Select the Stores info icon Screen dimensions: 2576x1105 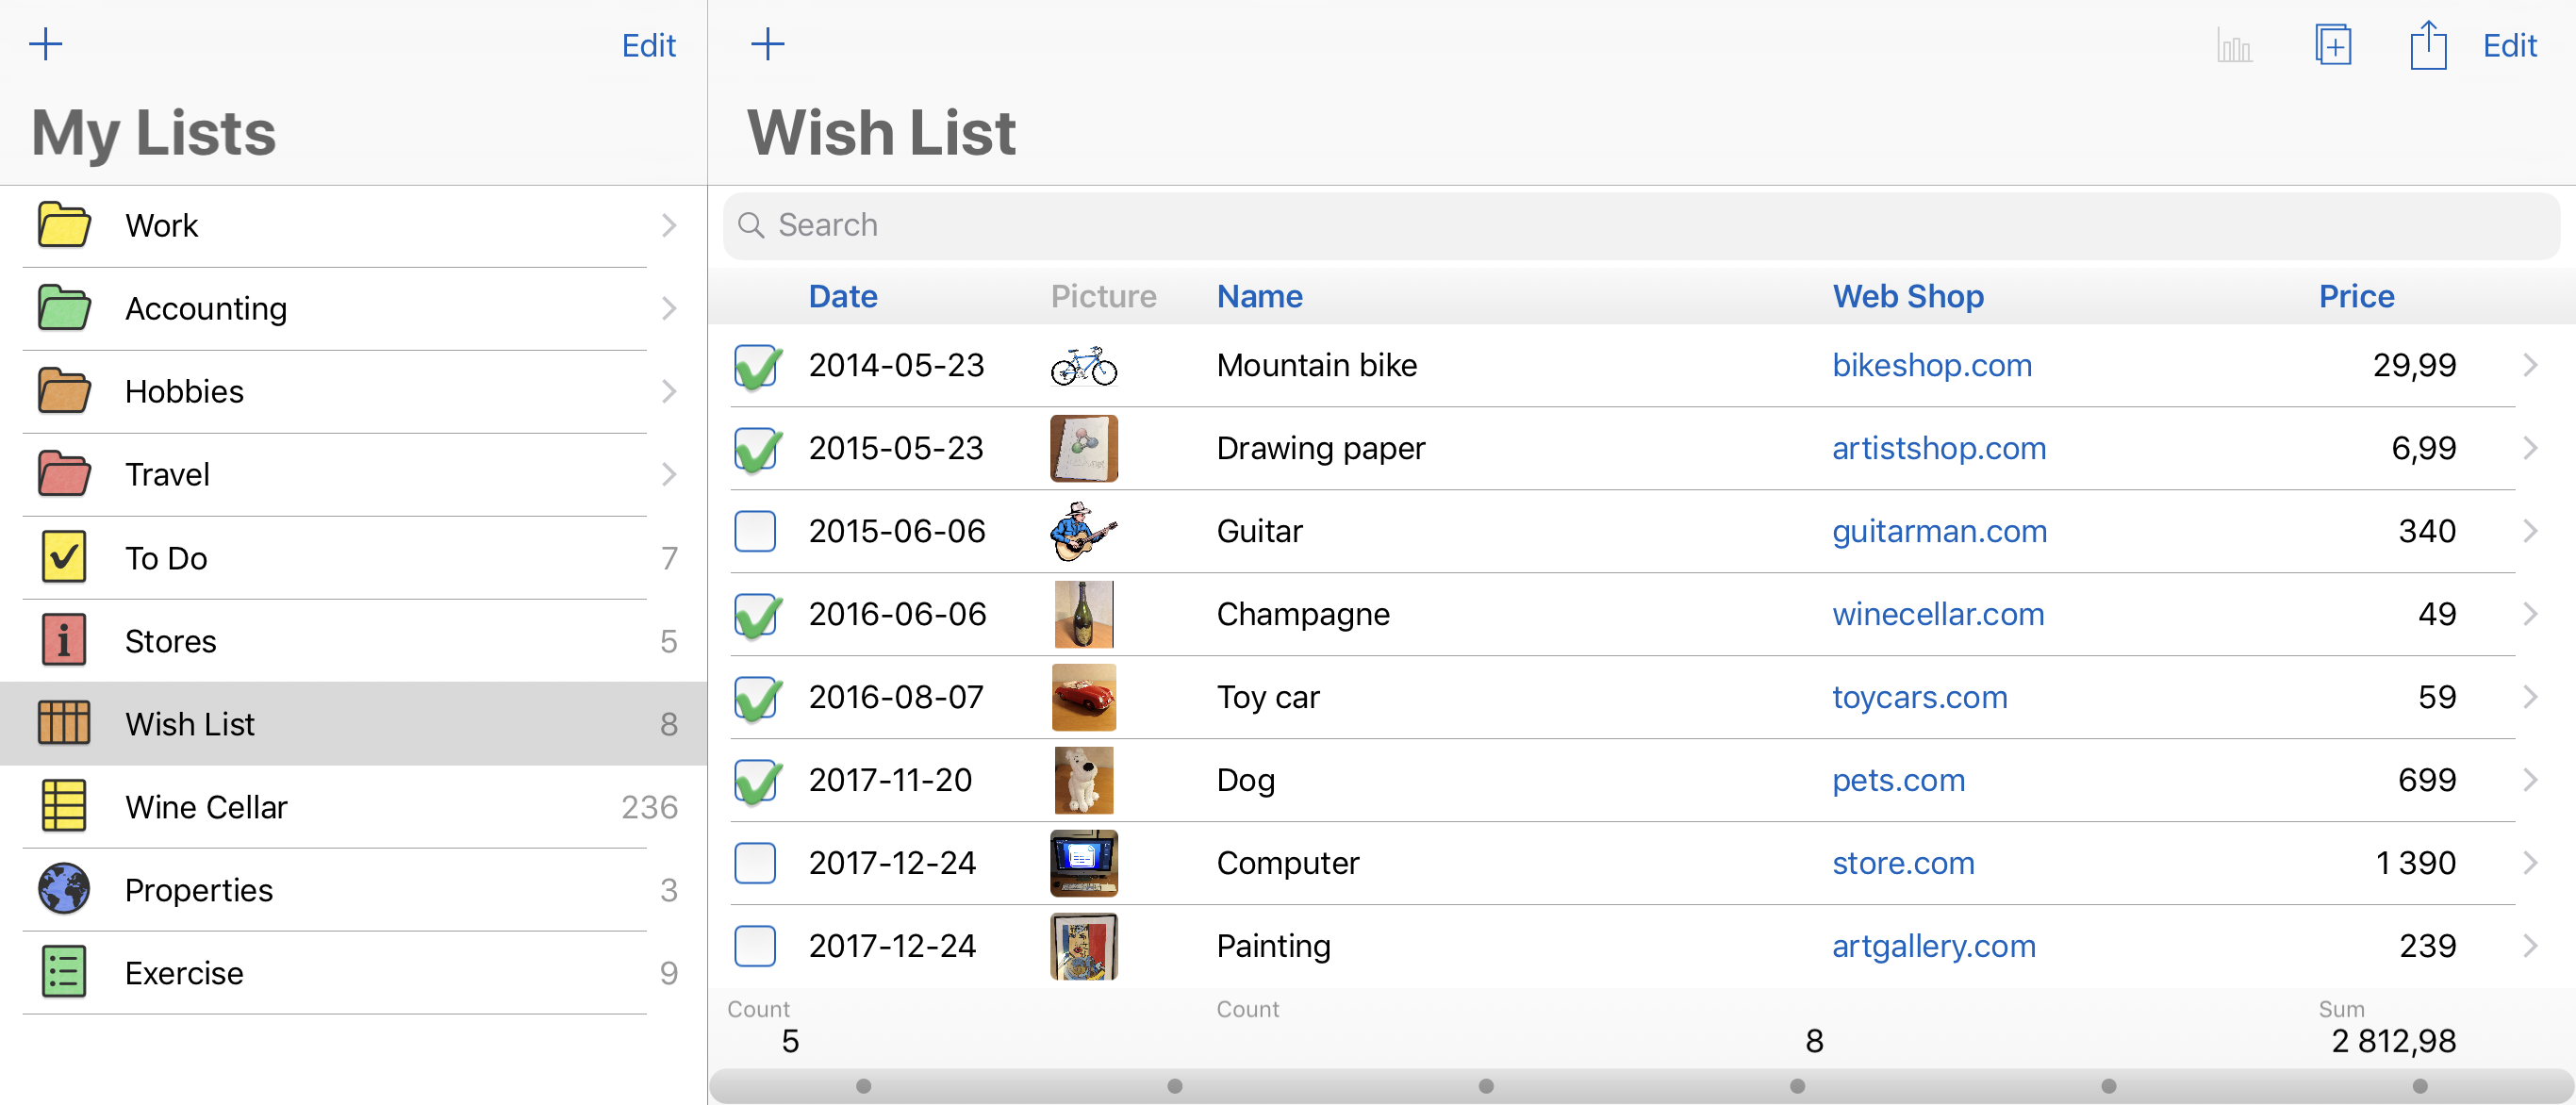tap(64, 640)
